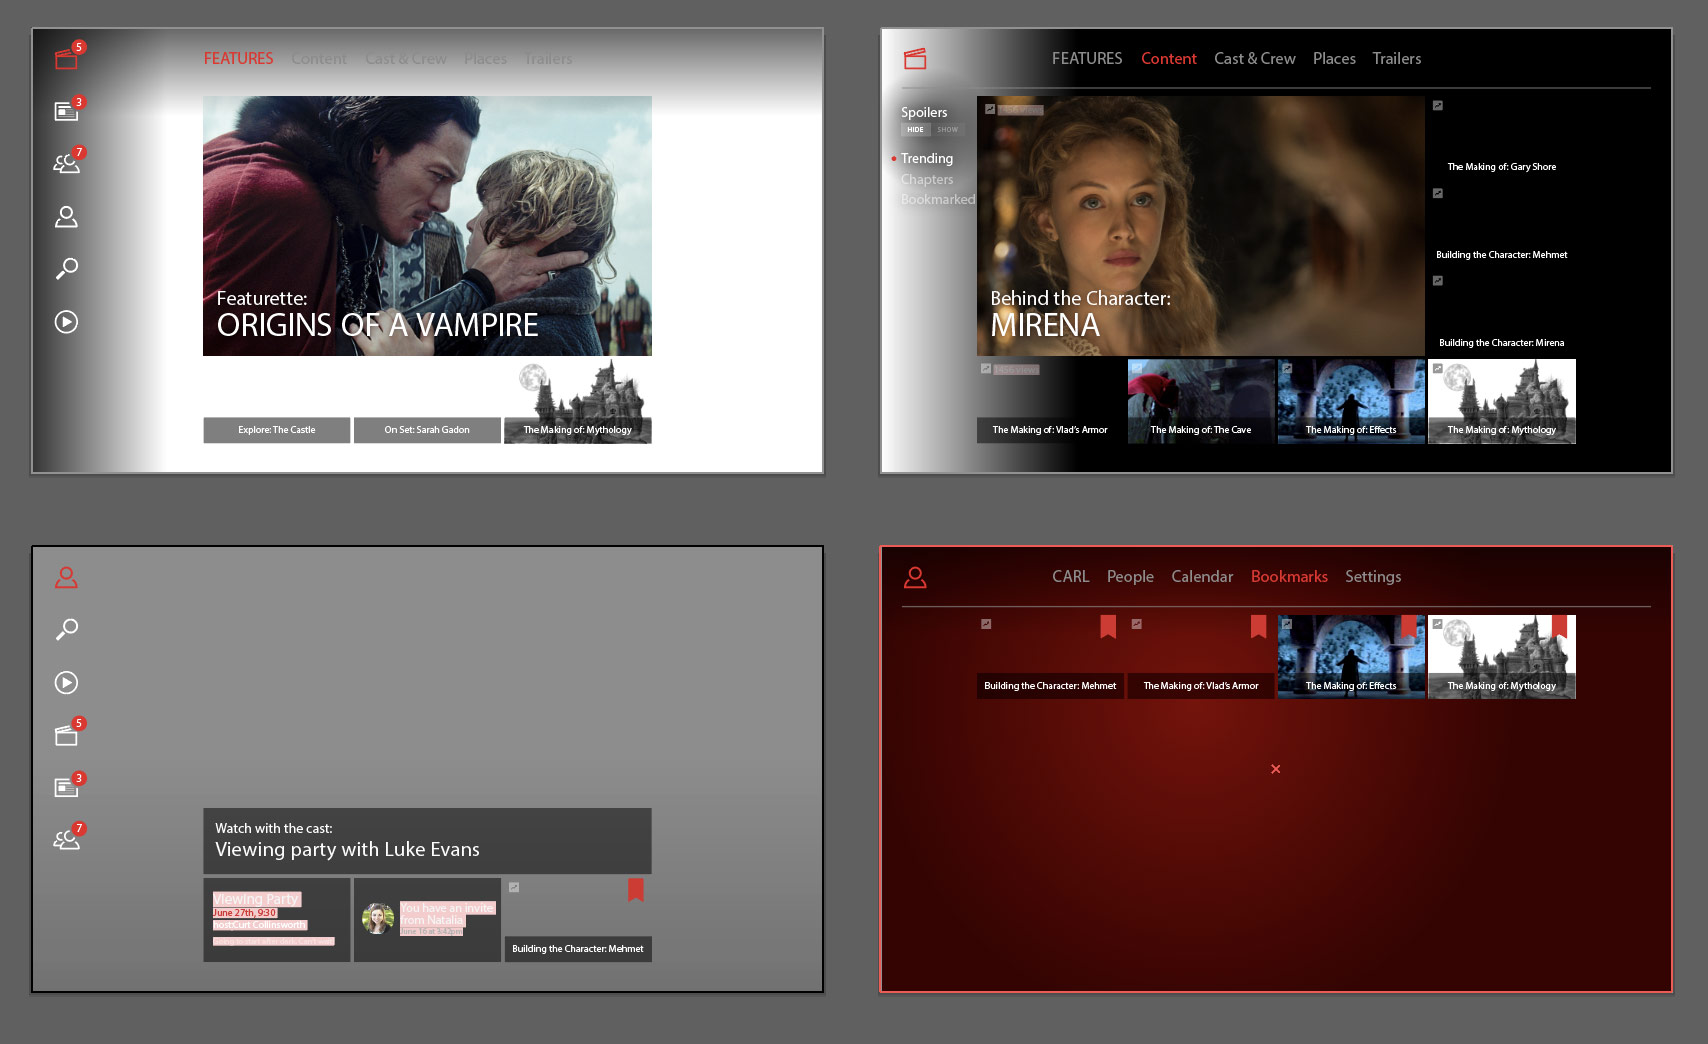This screenshot has width=1708, height=1044.
Task: Open Making of: Effects thumbnail on Content screen
Action: (x=1351, y=401)
